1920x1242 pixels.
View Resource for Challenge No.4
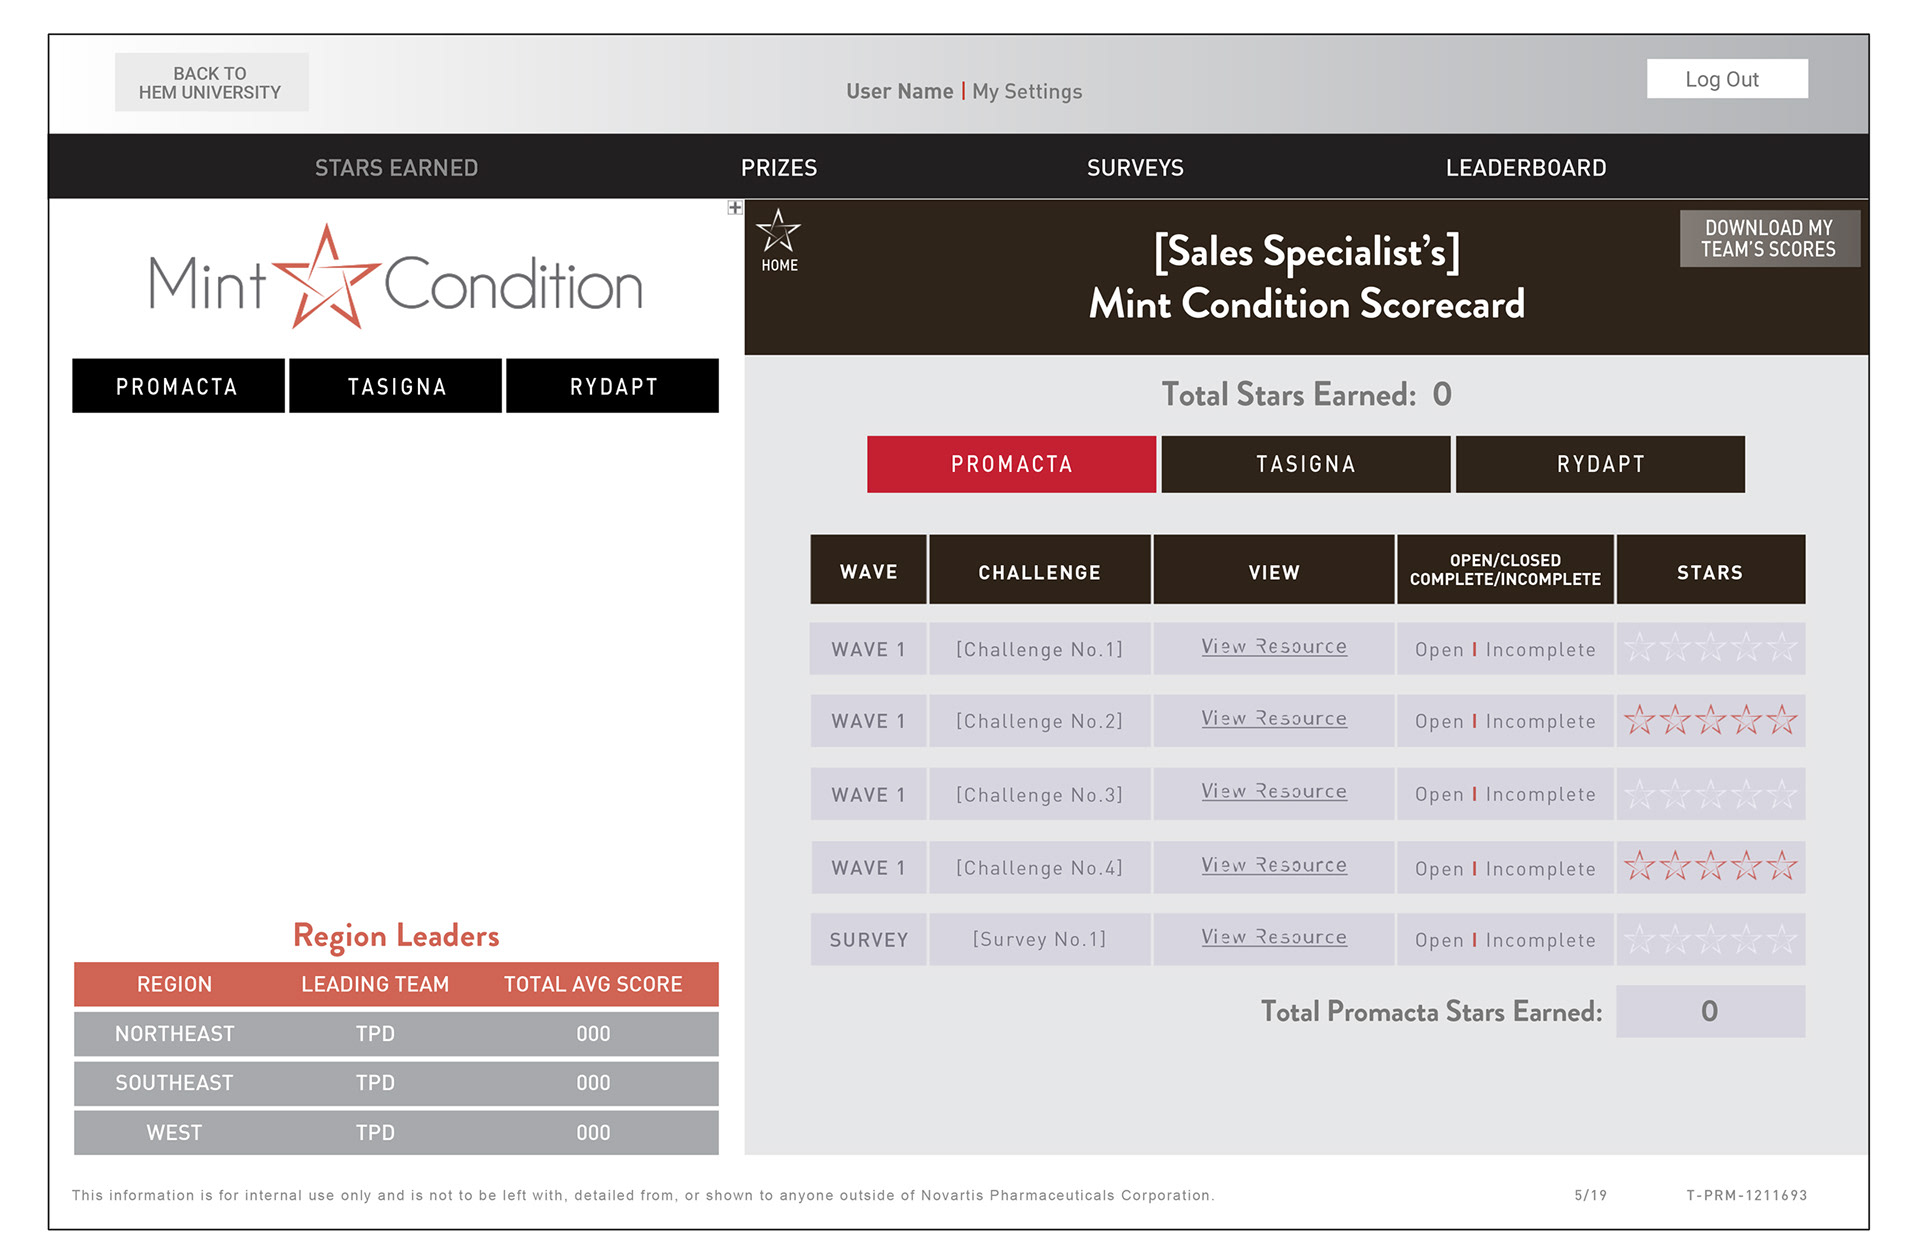1274,866
